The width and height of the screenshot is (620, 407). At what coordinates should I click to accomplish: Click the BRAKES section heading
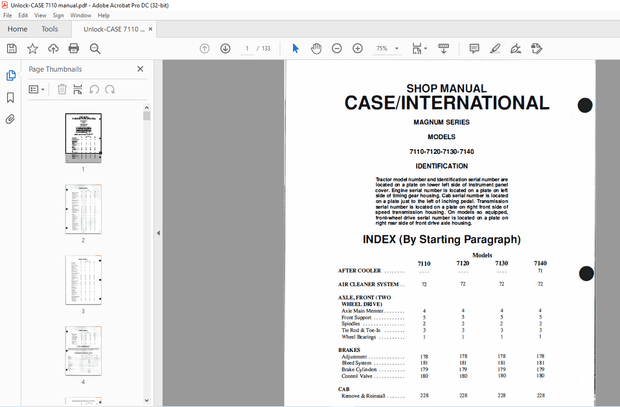pos(349,350)
